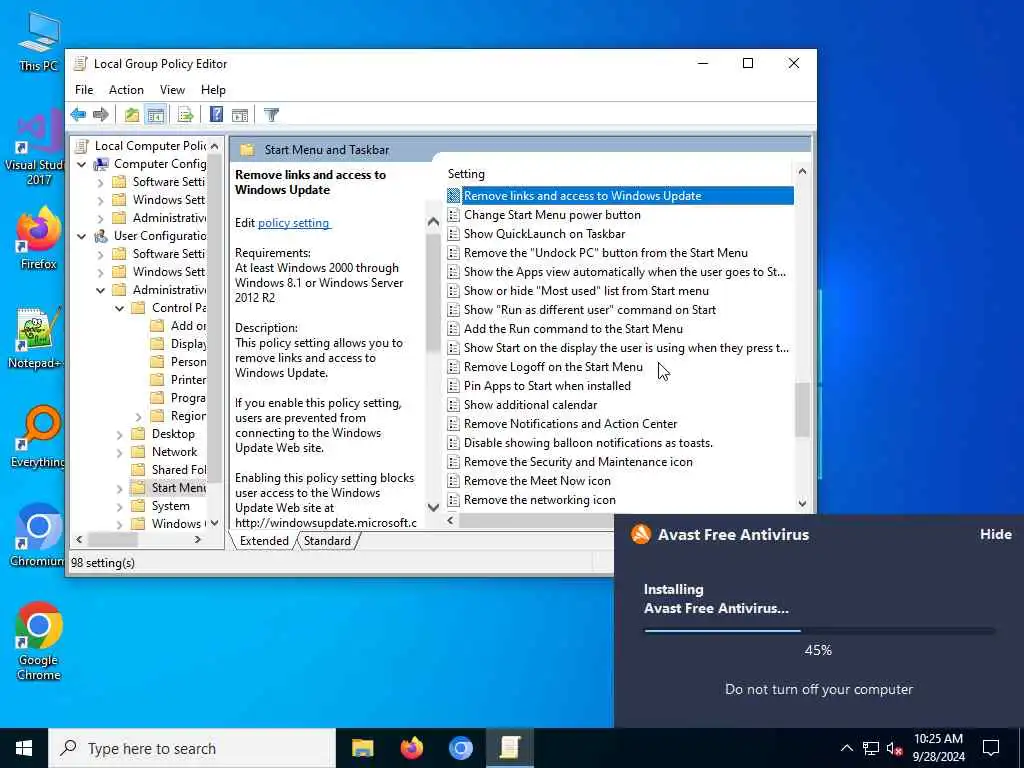Viewport: 1024px width, 768px height.
Task: Click the Computer Configuration node icon
Action: coord(101,164)
